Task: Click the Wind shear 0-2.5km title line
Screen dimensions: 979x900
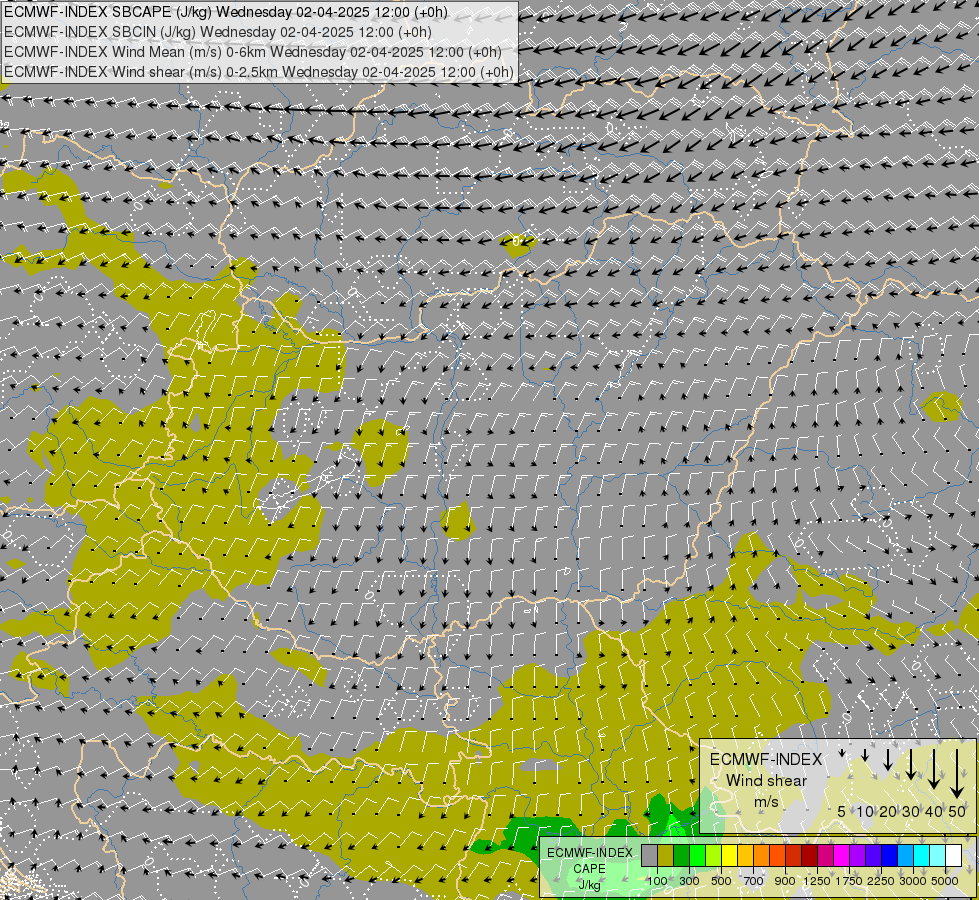Action: pyautogui.click(x=258, y=72)
